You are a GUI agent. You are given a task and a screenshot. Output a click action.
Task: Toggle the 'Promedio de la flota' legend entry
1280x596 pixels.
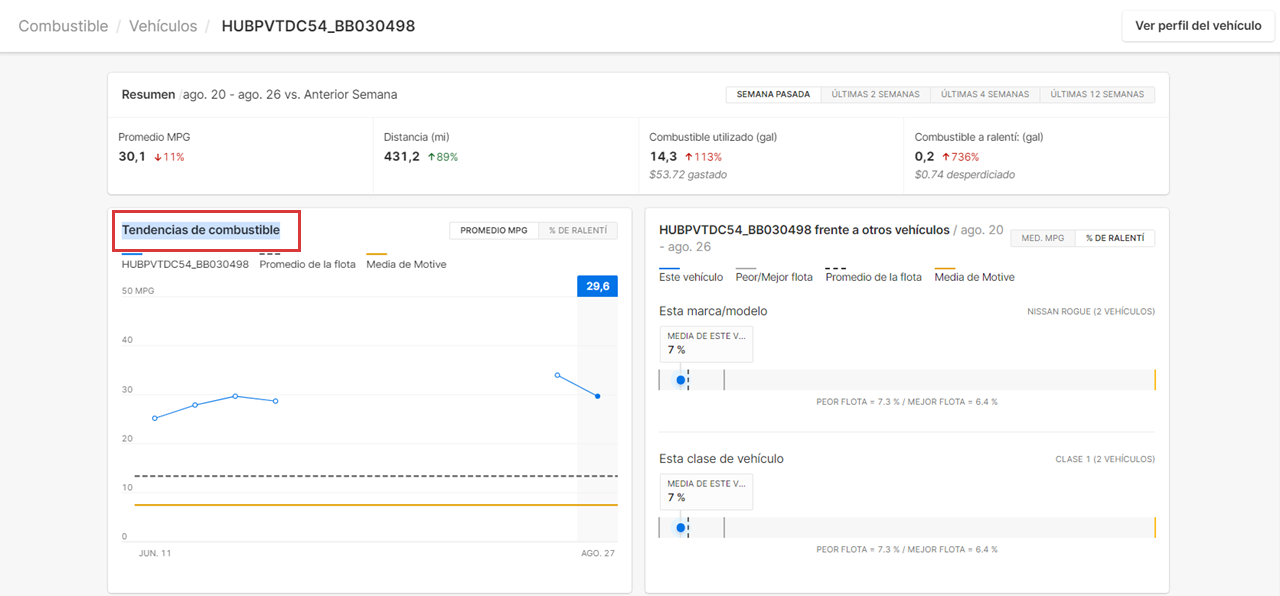(308, 264)
